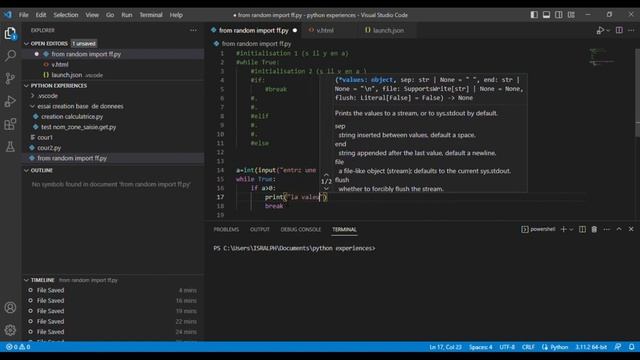Open cour1 file in explorer
Image resolution: width=640 pixels, height=360 pixels.
[x=45, y=138]
